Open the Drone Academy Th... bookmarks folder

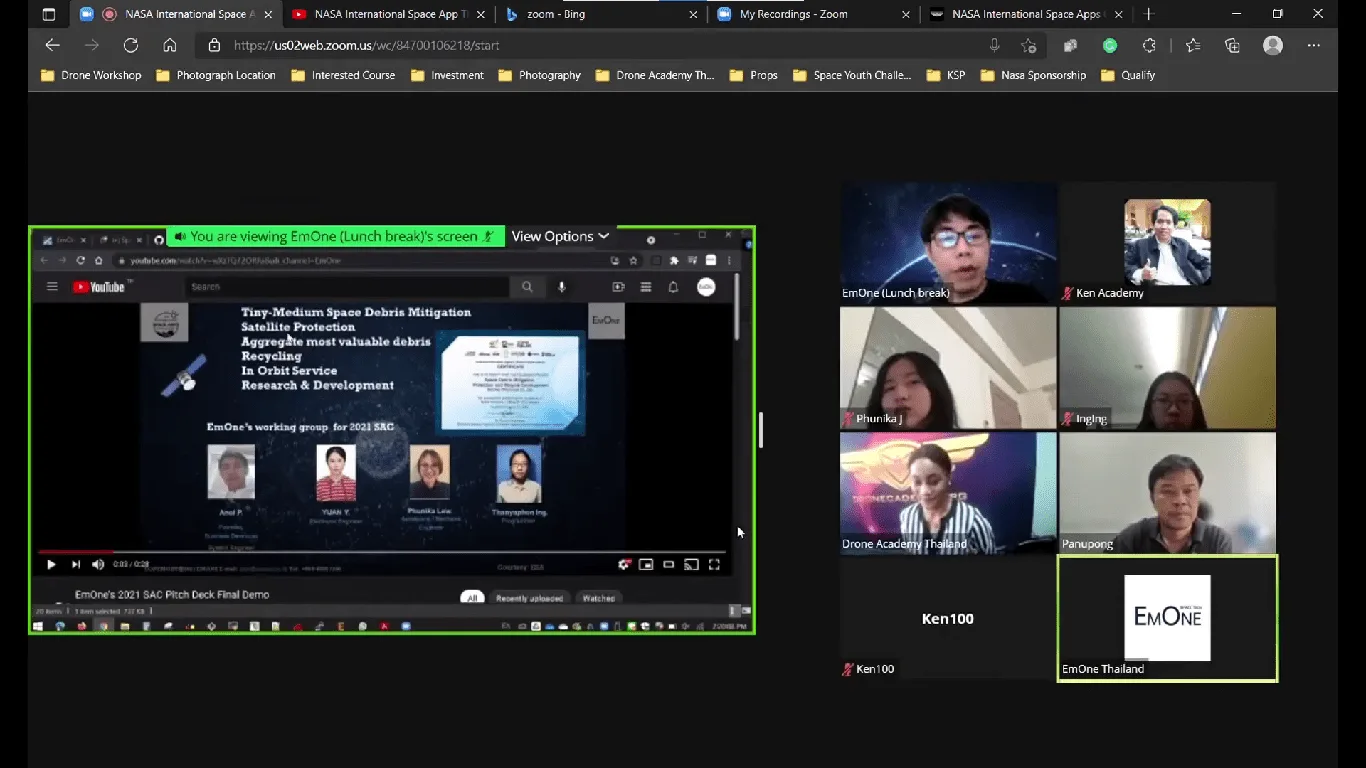click(655, 75)
